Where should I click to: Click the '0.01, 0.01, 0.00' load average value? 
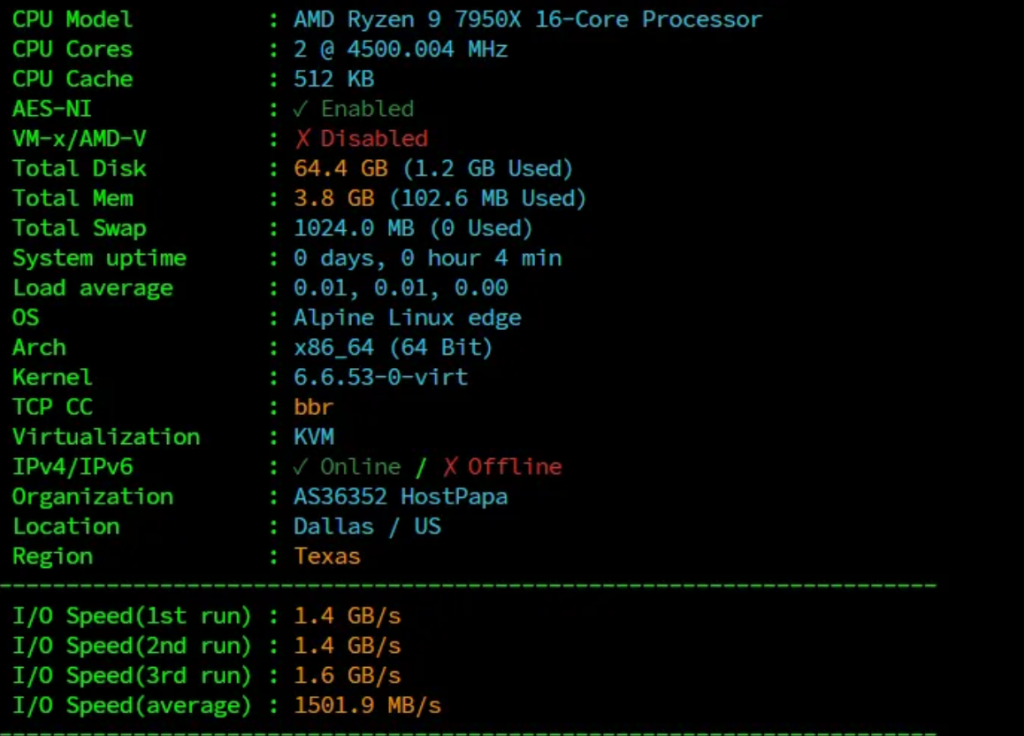[x=400, y=288]
